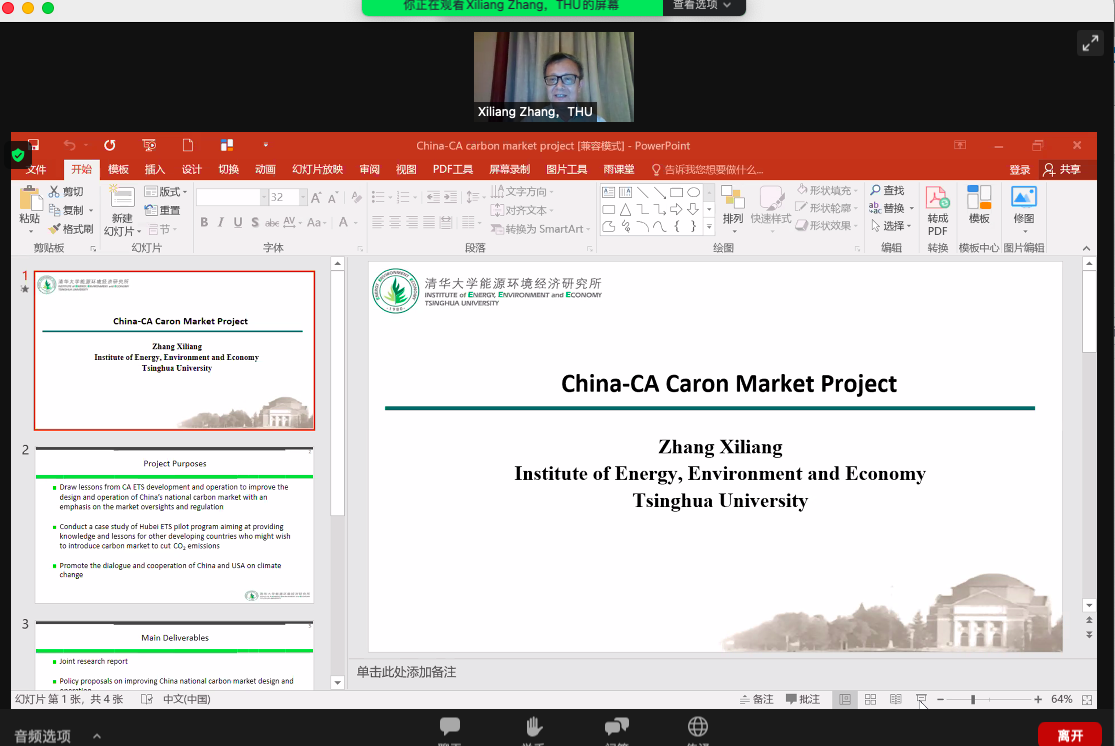Open the Insert (插入) ribbon tab
1115x746 pixels.
tap(155, 169)
